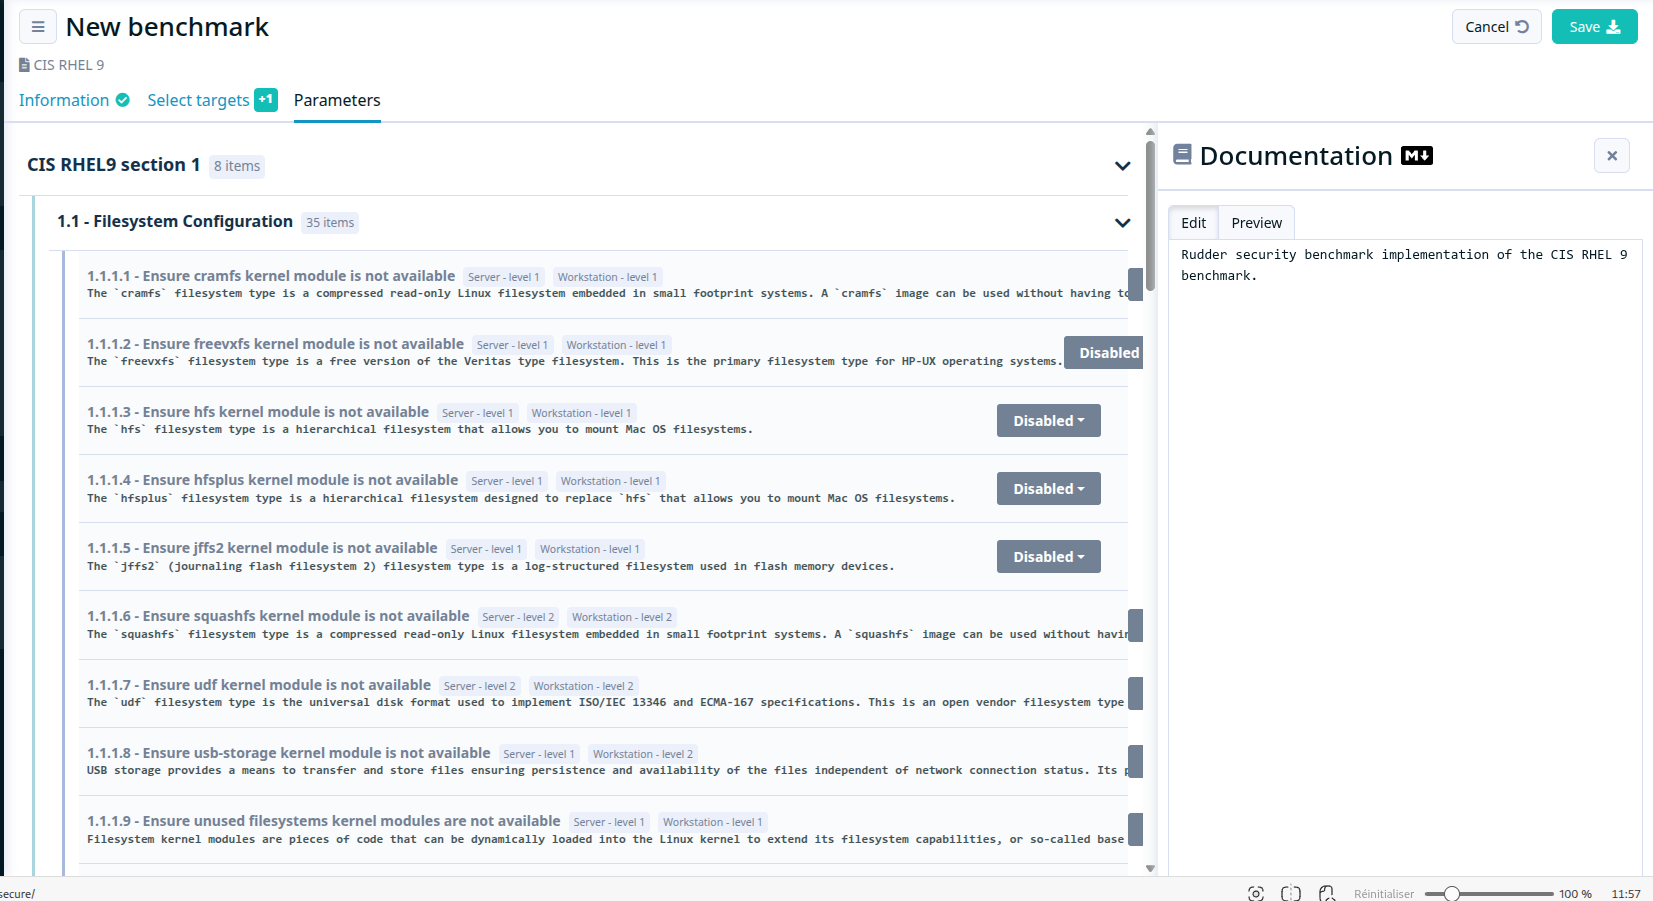The height and width of the screenshot is (901, 1653).
Task: Click the split view icon in status bar
Action: click(x=1291, y=893)
